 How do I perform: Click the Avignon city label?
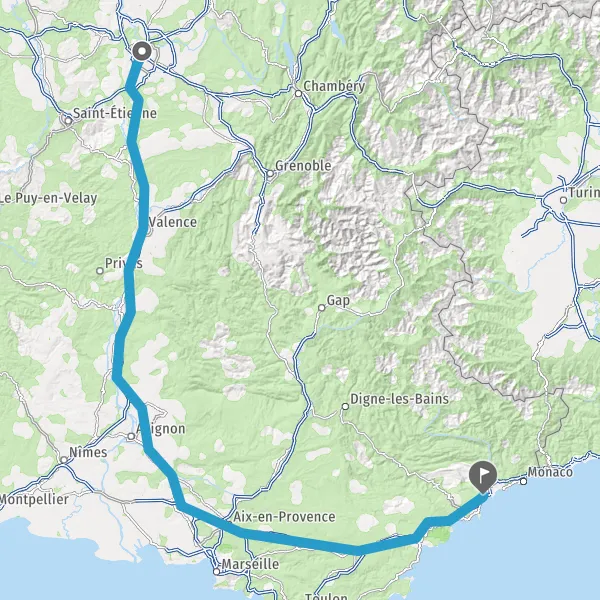[161, 429]
